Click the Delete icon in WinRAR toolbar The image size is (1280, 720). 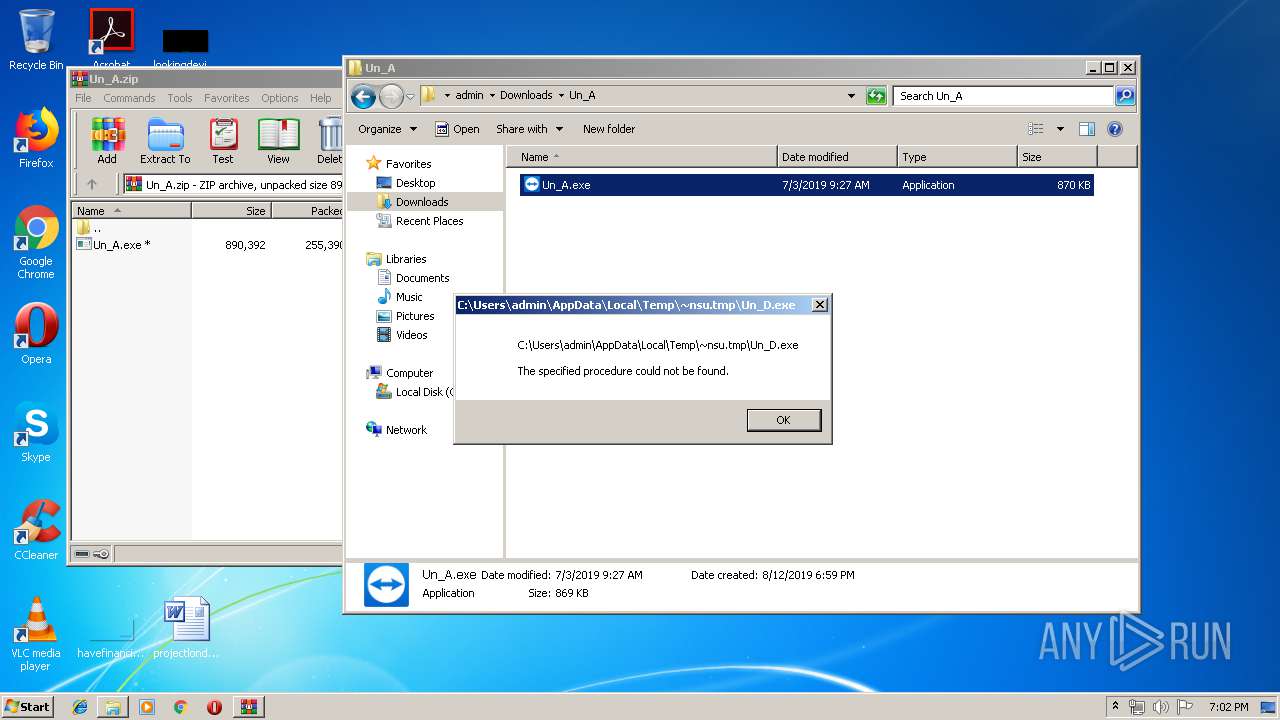tap(329, 141)
